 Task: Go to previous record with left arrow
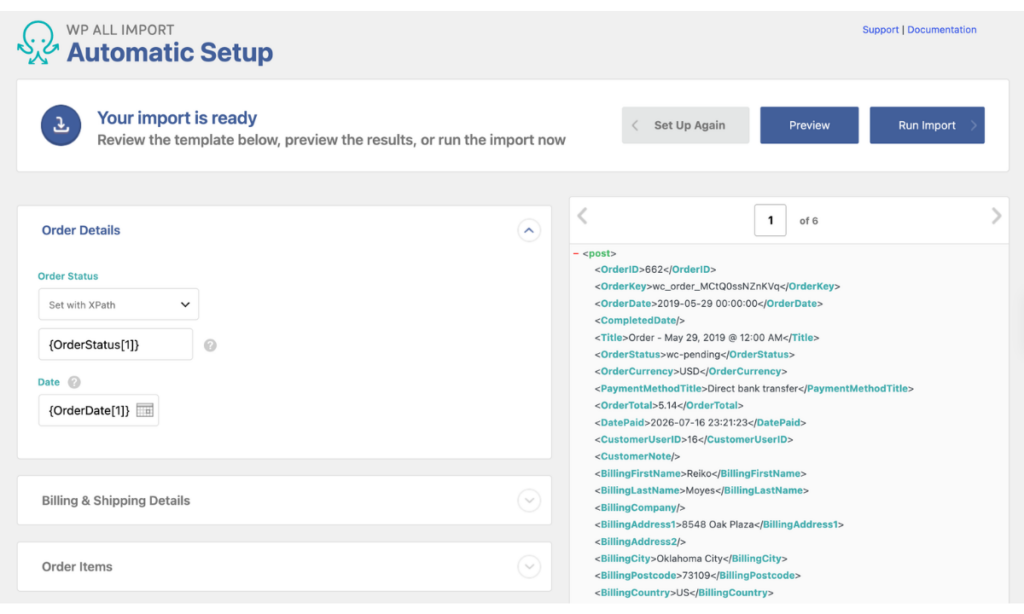pos(583,216)
